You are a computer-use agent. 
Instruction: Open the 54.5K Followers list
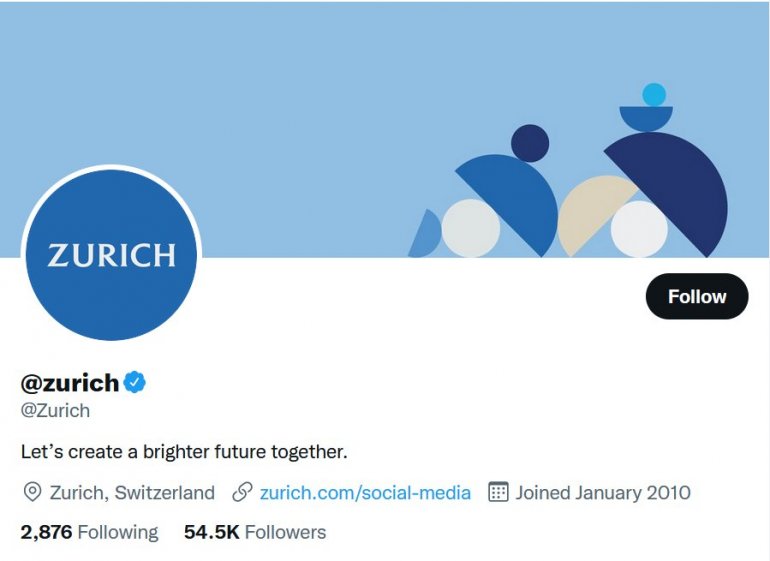pos(254,532)
